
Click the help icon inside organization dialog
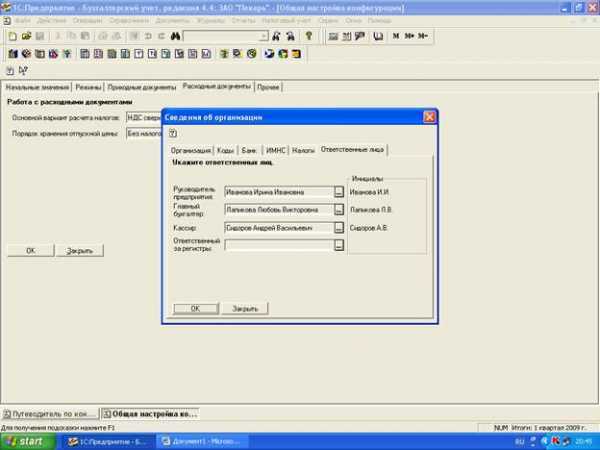coord(173,133)
